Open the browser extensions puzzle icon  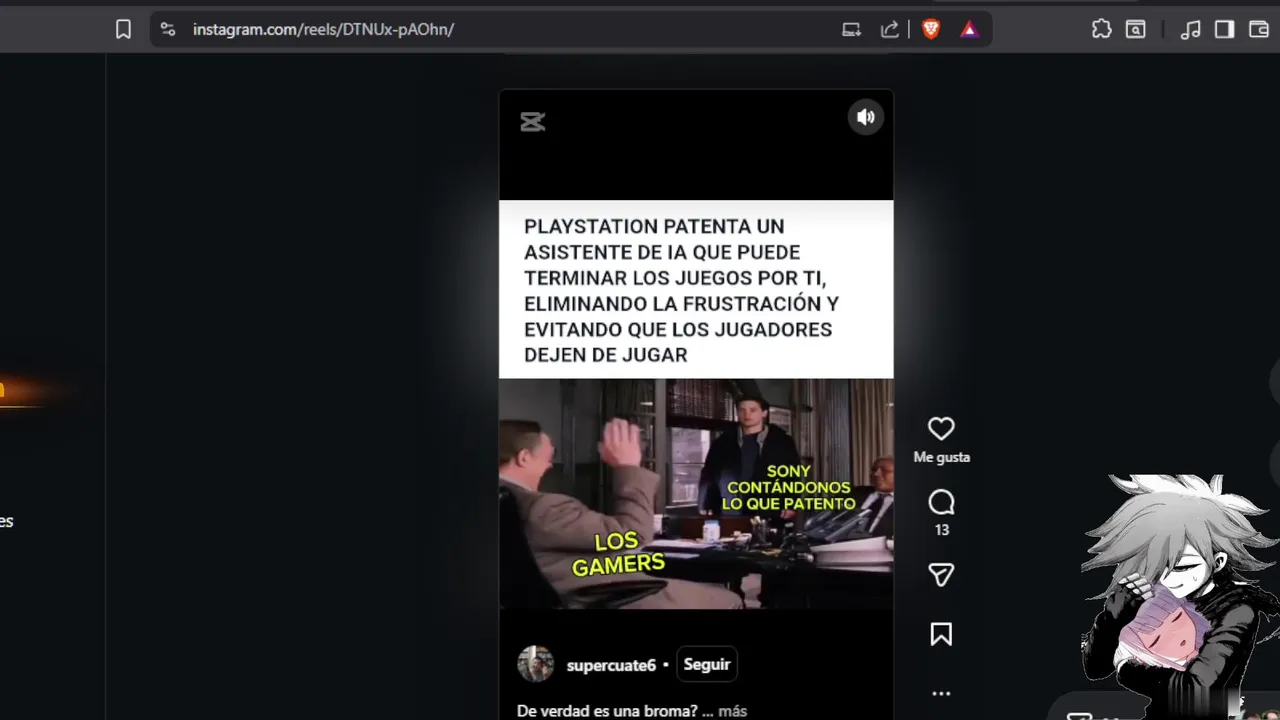pyautogui.click(x=1101, y=29)
